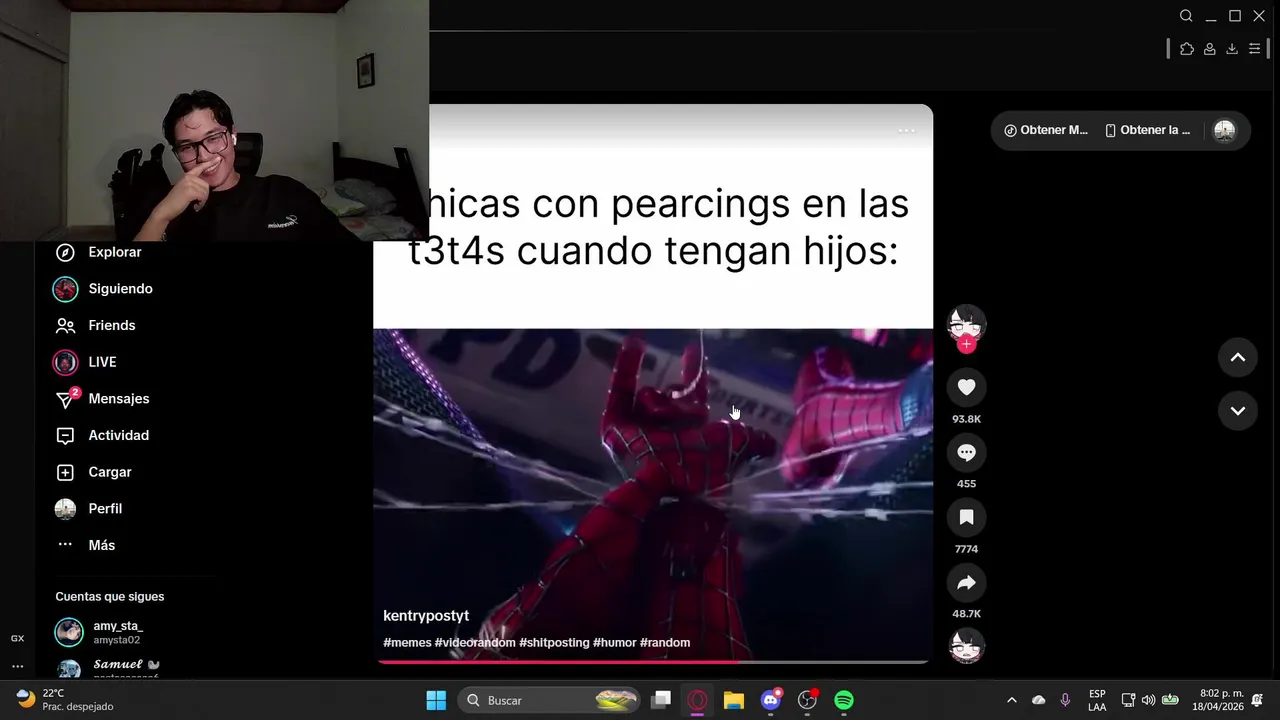Open kentrypostyt username on the video
Viewport: 1280px width, 720px height.
pyautogui.click(x=426, y=616)
